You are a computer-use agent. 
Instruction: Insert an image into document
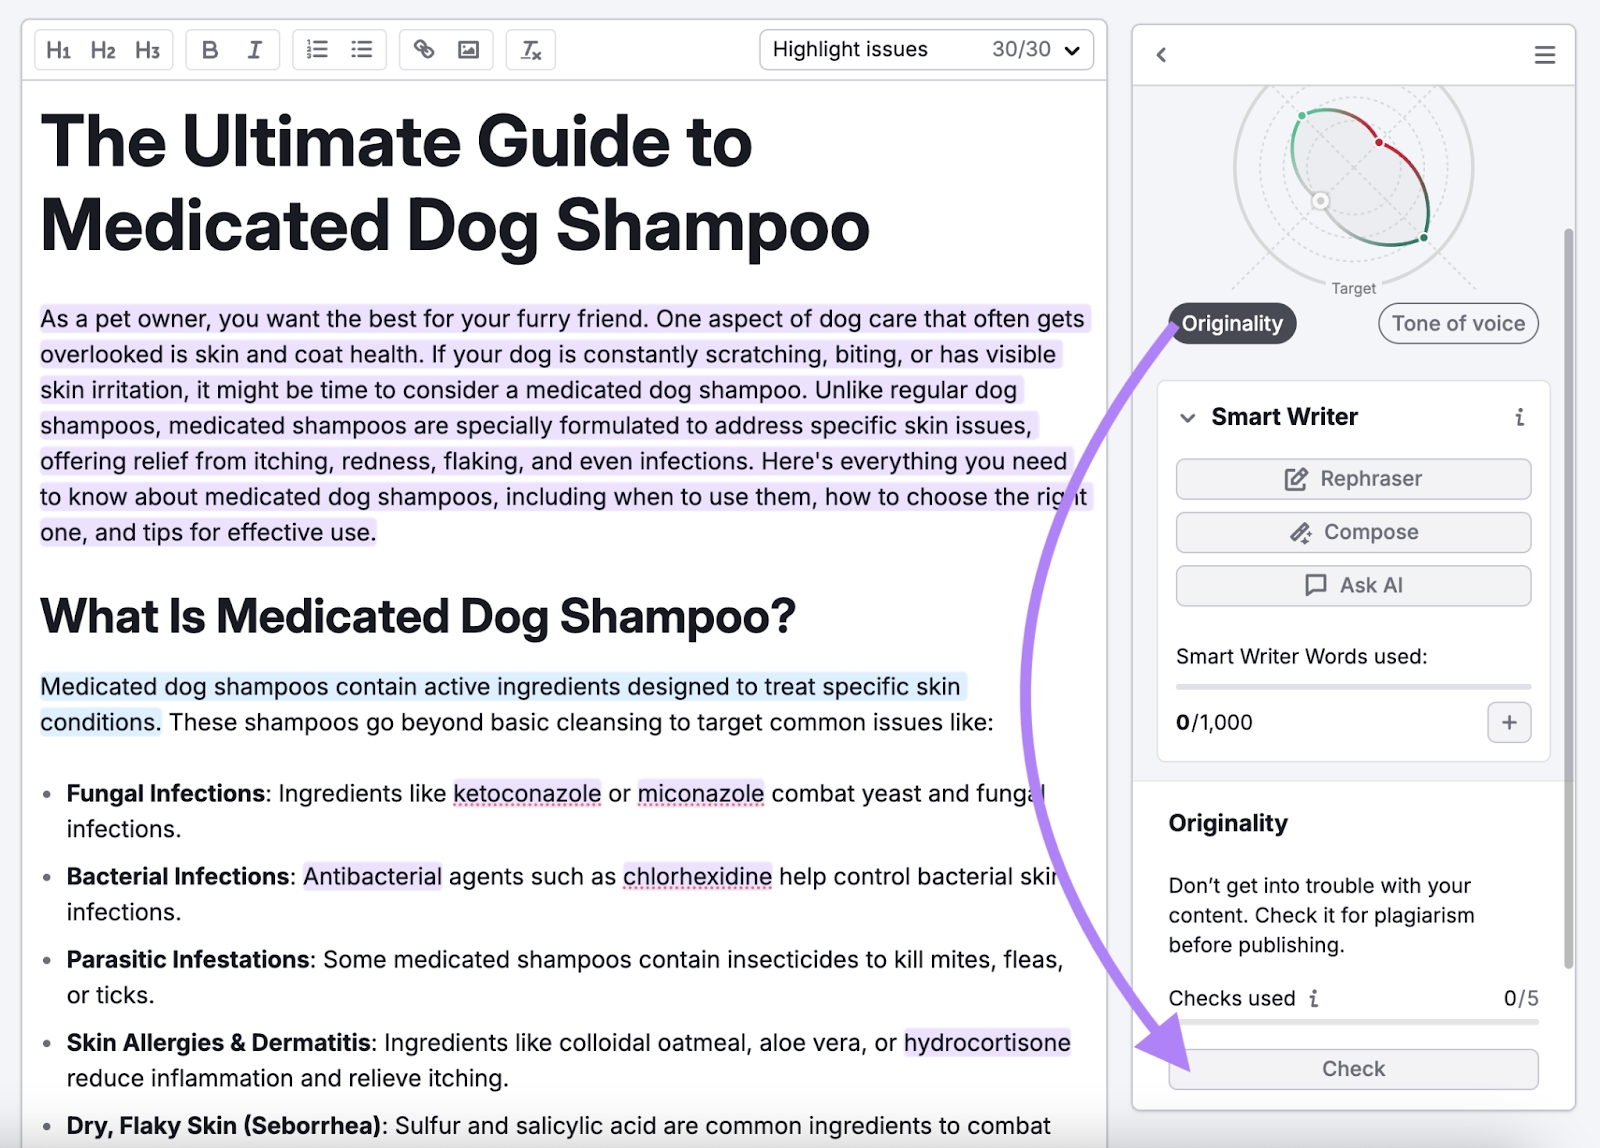click(468, 50)
